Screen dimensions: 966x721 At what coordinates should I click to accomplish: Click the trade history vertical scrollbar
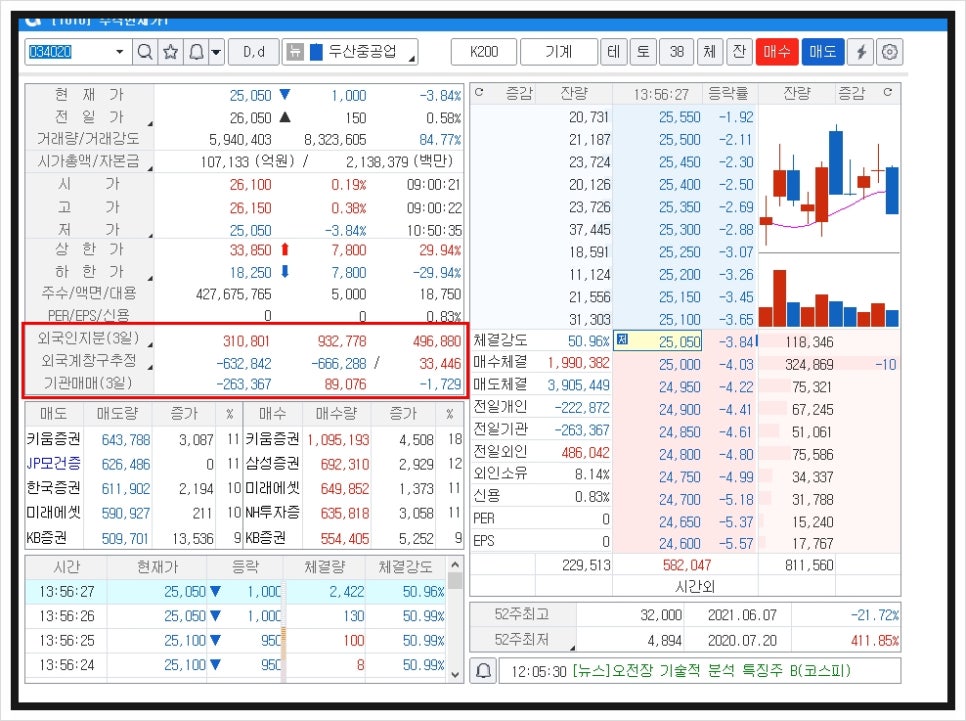coord(456,628)
